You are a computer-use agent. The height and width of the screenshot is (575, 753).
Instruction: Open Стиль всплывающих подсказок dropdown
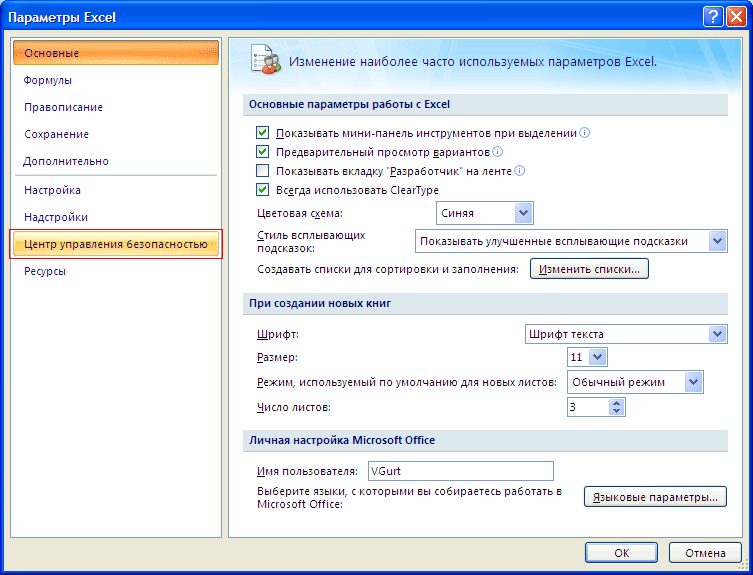[717, 241]
